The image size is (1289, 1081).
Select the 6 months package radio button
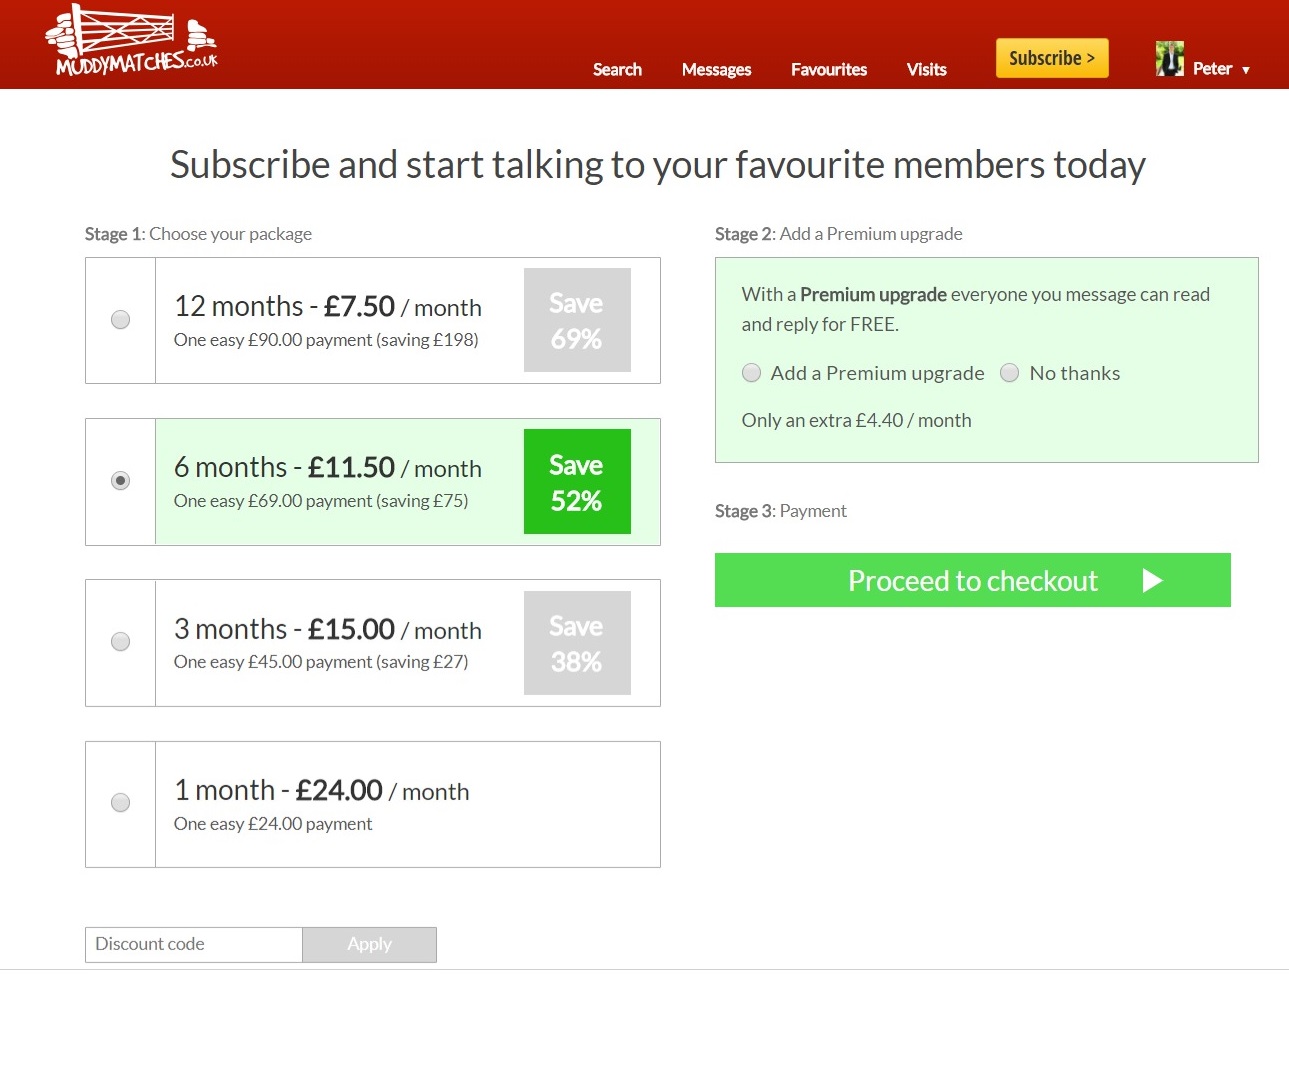point(120,481)
